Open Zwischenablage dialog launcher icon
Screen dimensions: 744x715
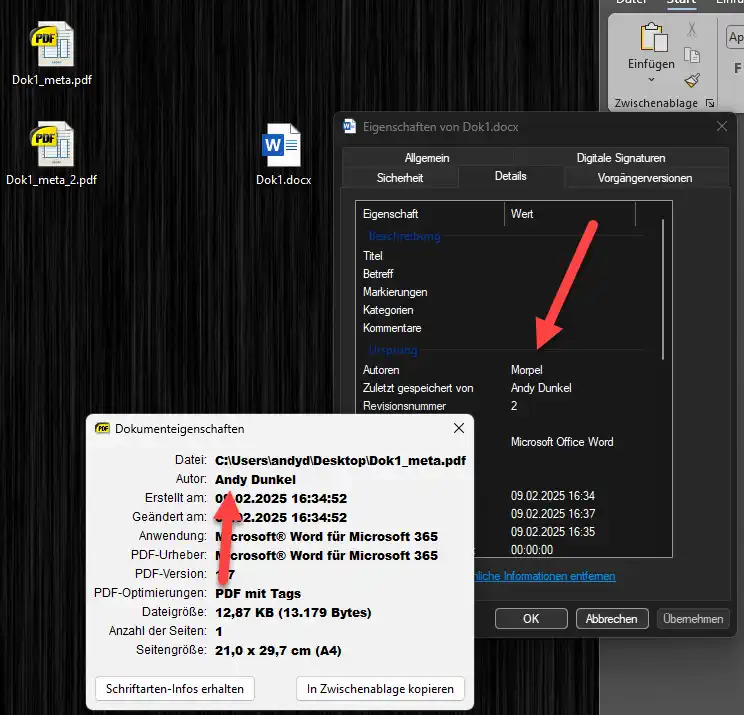[710, 103]
